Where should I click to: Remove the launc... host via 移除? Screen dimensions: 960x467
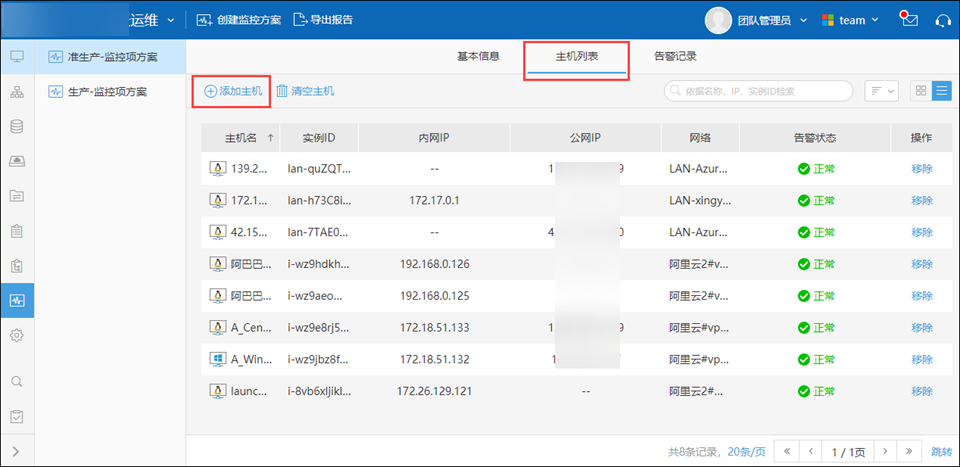(x=921, y=390)
